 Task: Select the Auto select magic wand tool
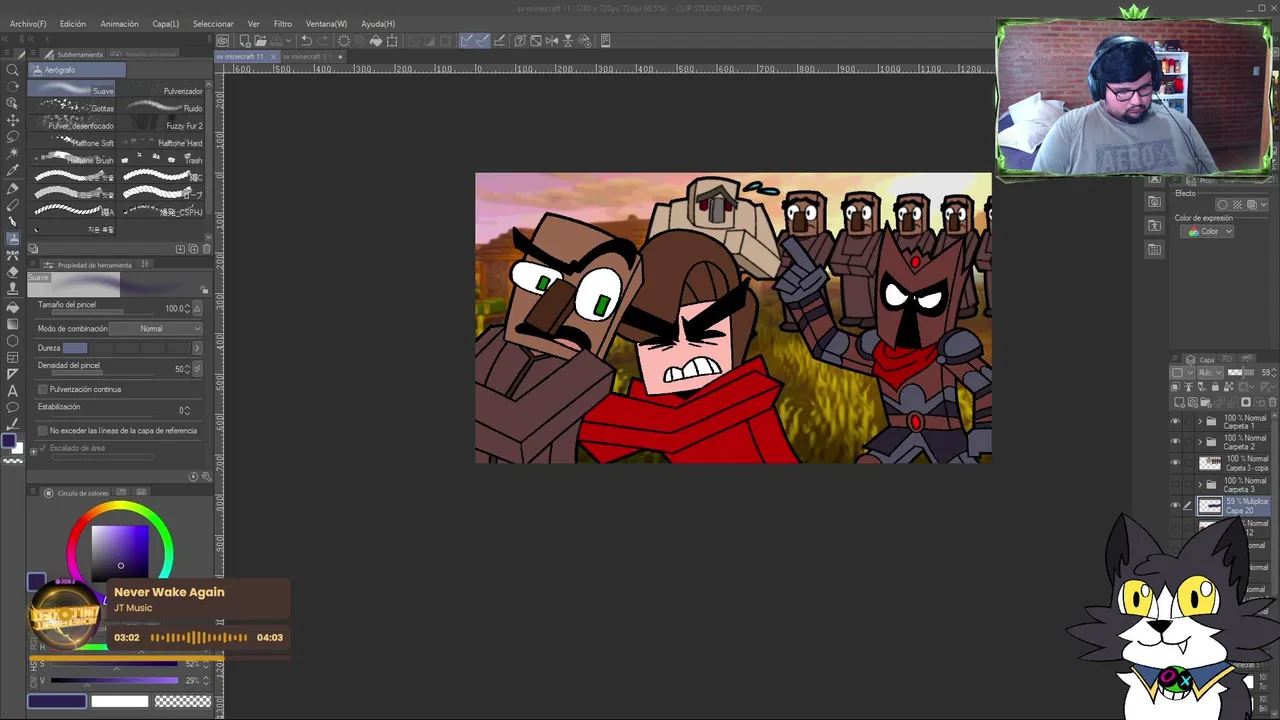click(13, 152)
